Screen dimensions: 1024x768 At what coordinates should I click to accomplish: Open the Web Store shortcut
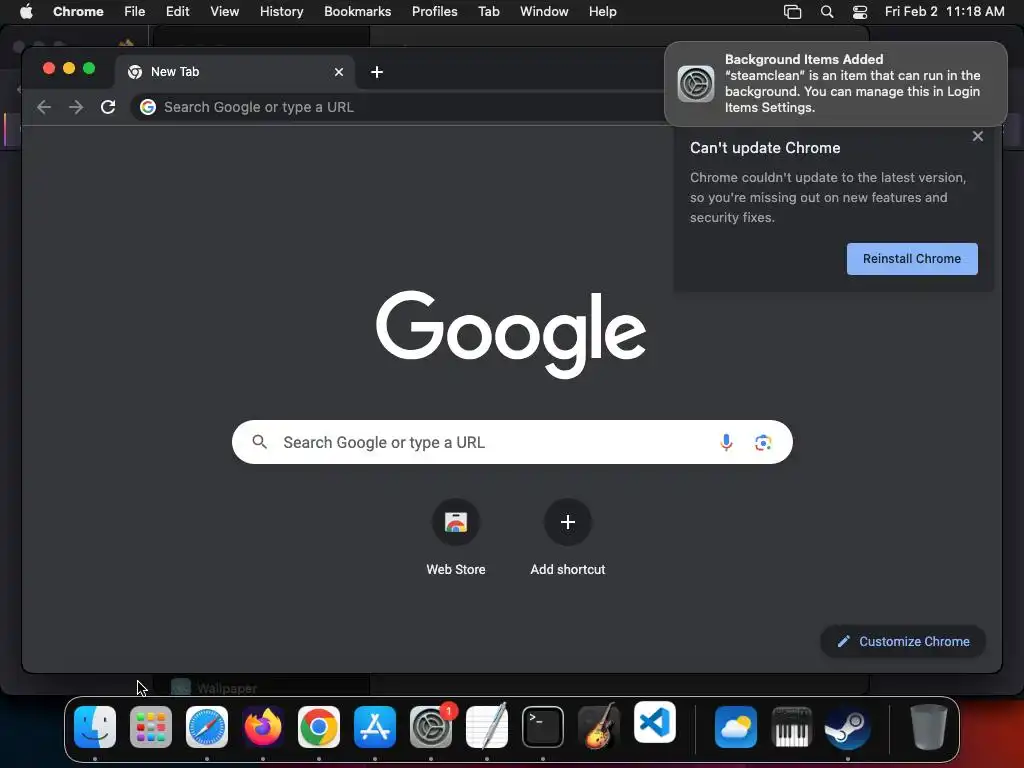(x=456, y=537)
